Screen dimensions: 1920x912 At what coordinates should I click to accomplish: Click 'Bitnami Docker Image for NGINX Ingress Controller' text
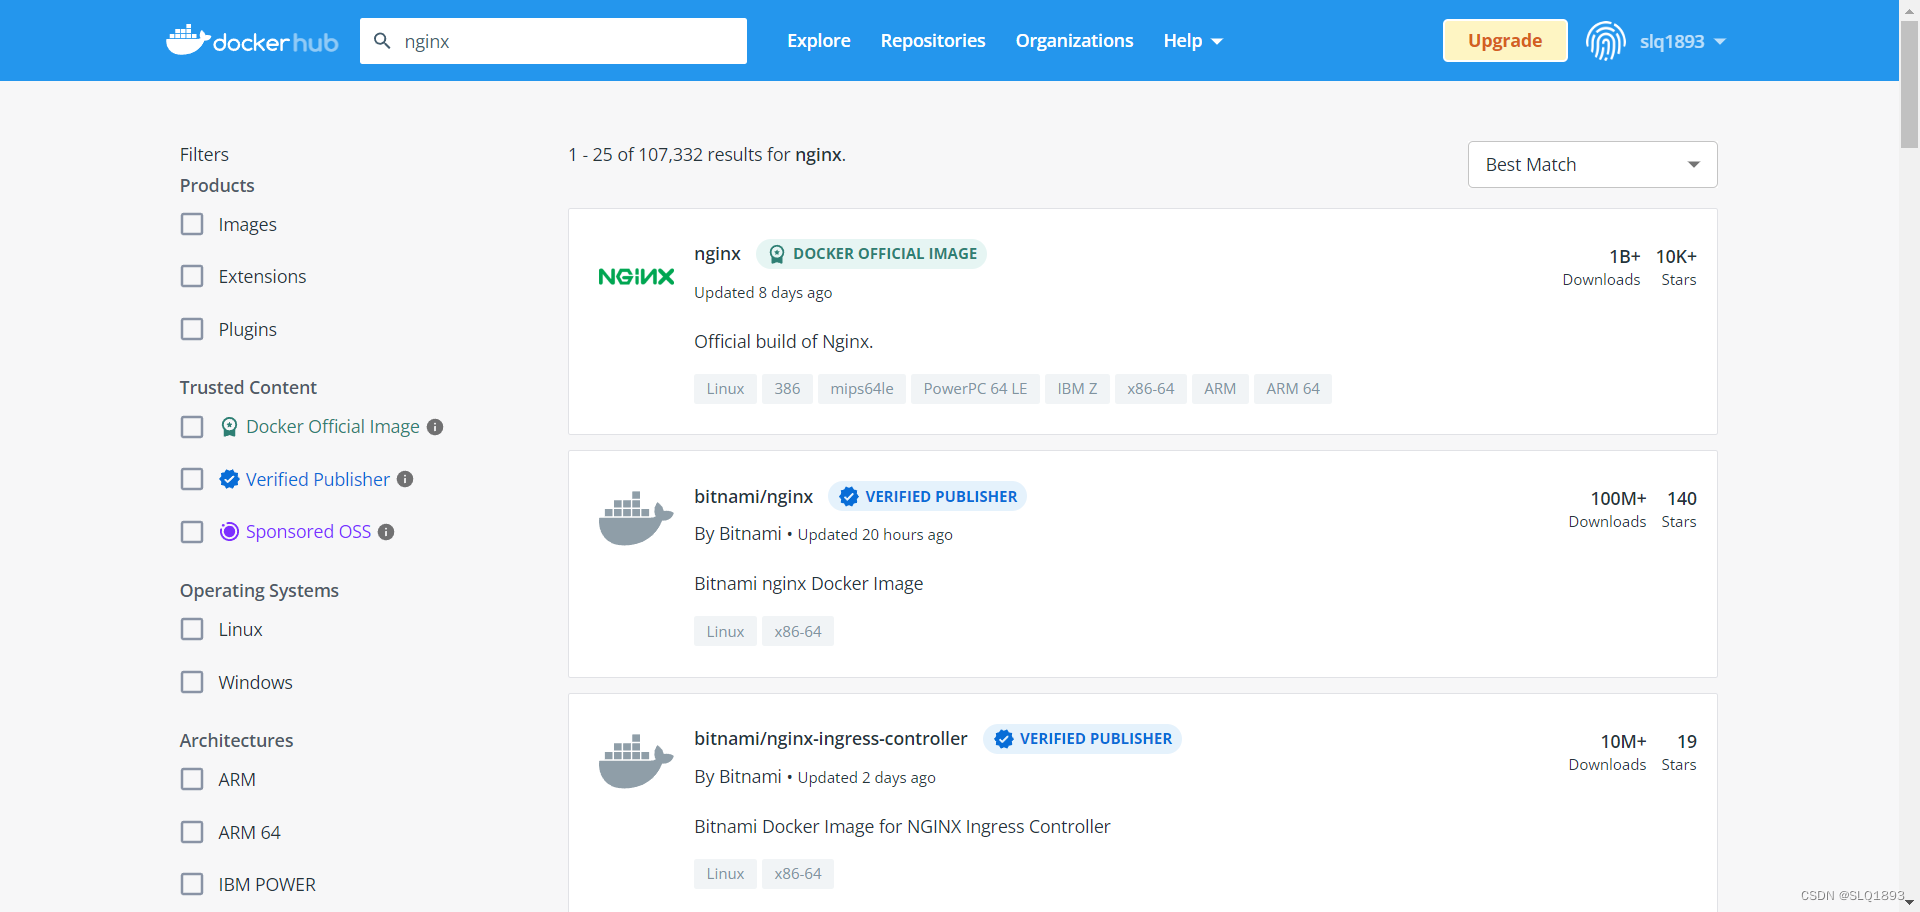902,827
